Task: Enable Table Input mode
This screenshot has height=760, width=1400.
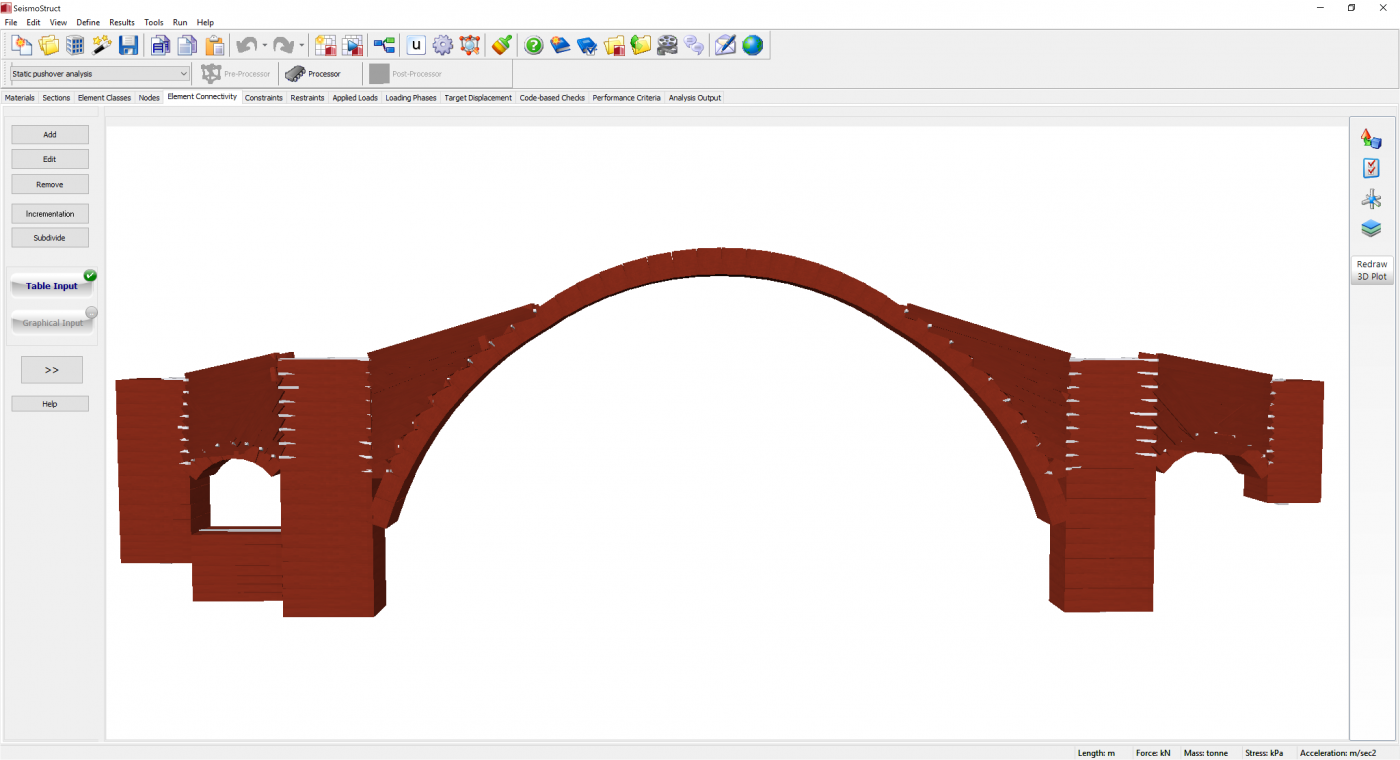Action: tap(52, 286)
